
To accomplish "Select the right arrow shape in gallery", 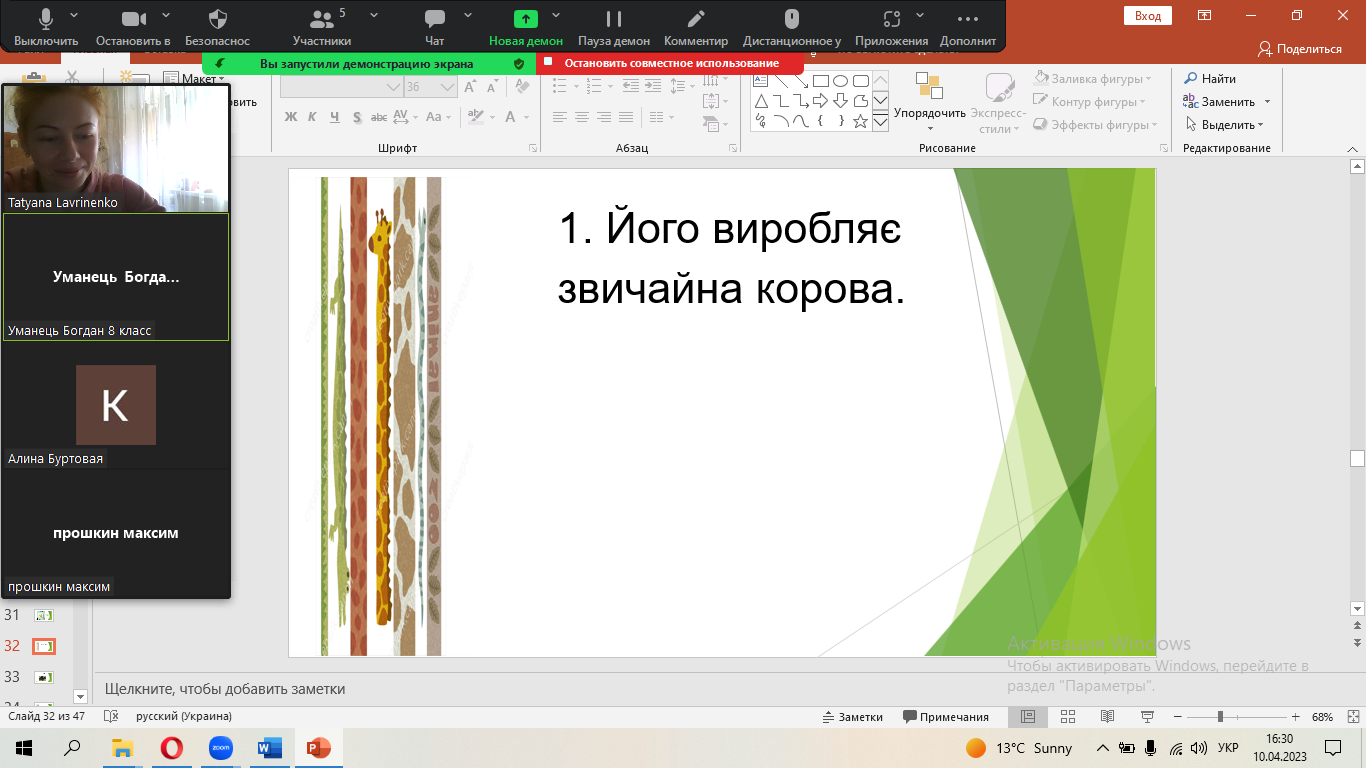I will coord(820,101).
